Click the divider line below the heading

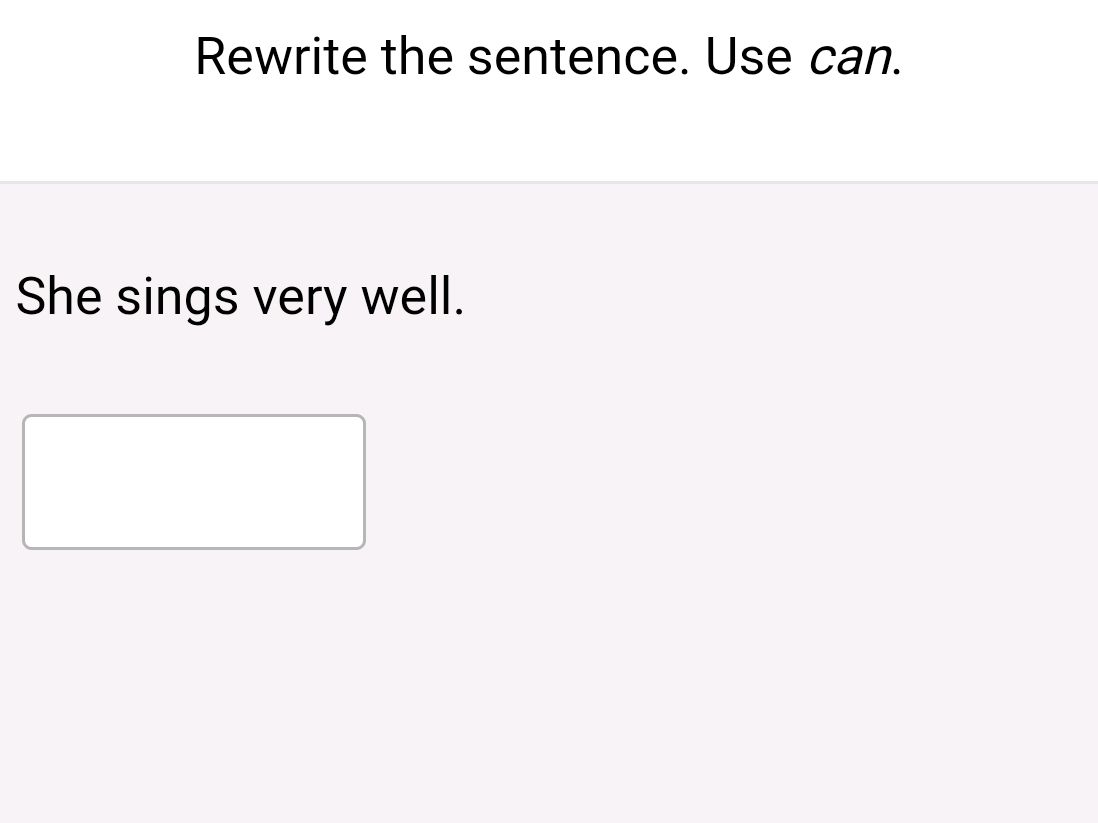[549, 182]
